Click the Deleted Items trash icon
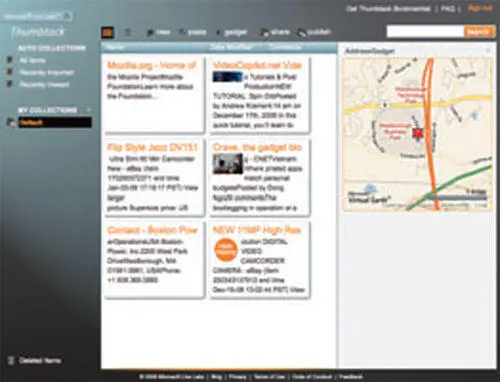 [11, 360]
